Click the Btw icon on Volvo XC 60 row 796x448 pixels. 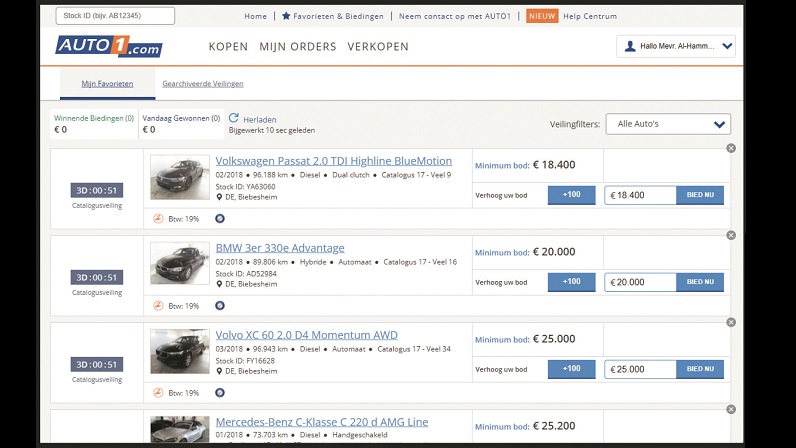158,393
